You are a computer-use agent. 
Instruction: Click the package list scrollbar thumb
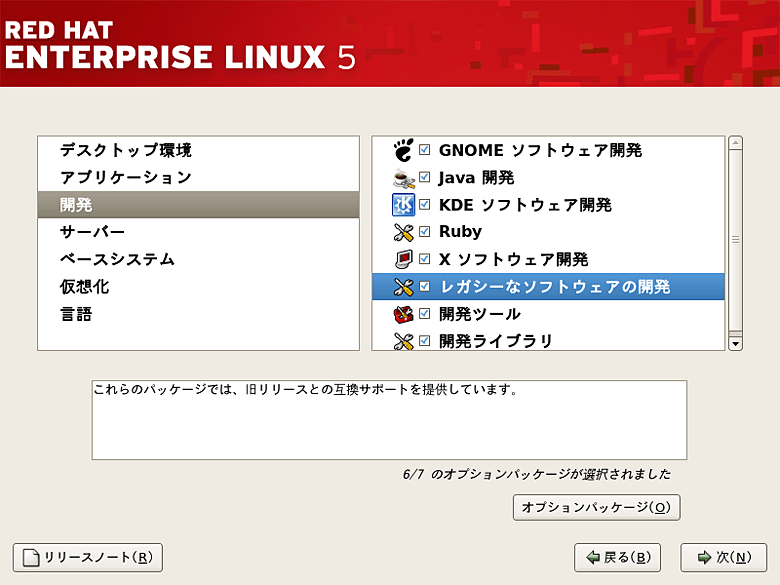pyautogui.click(x=735, y=240)
